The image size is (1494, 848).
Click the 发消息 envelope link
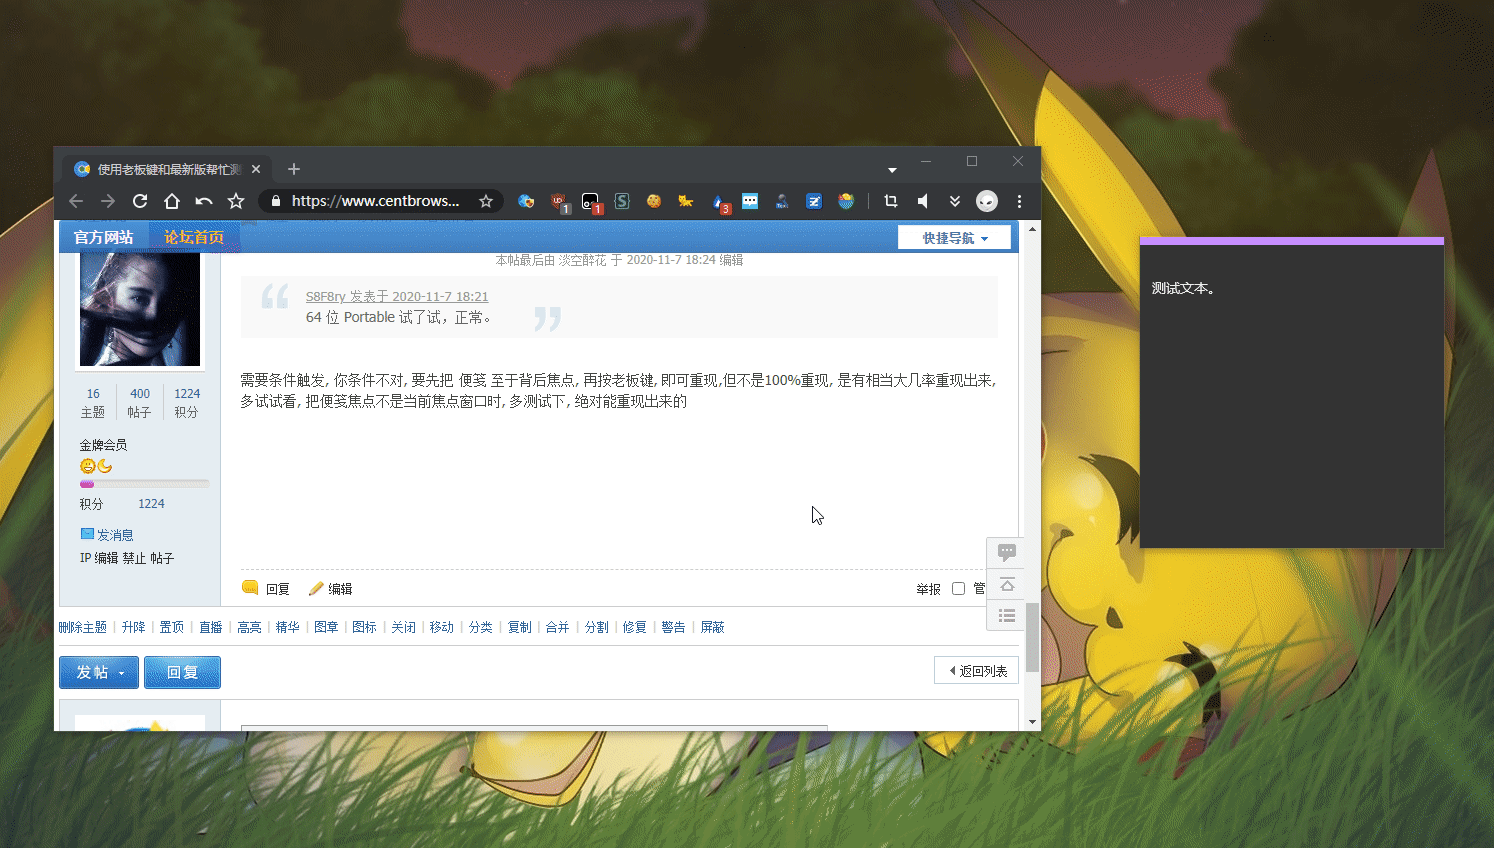[x=107, y=535]
